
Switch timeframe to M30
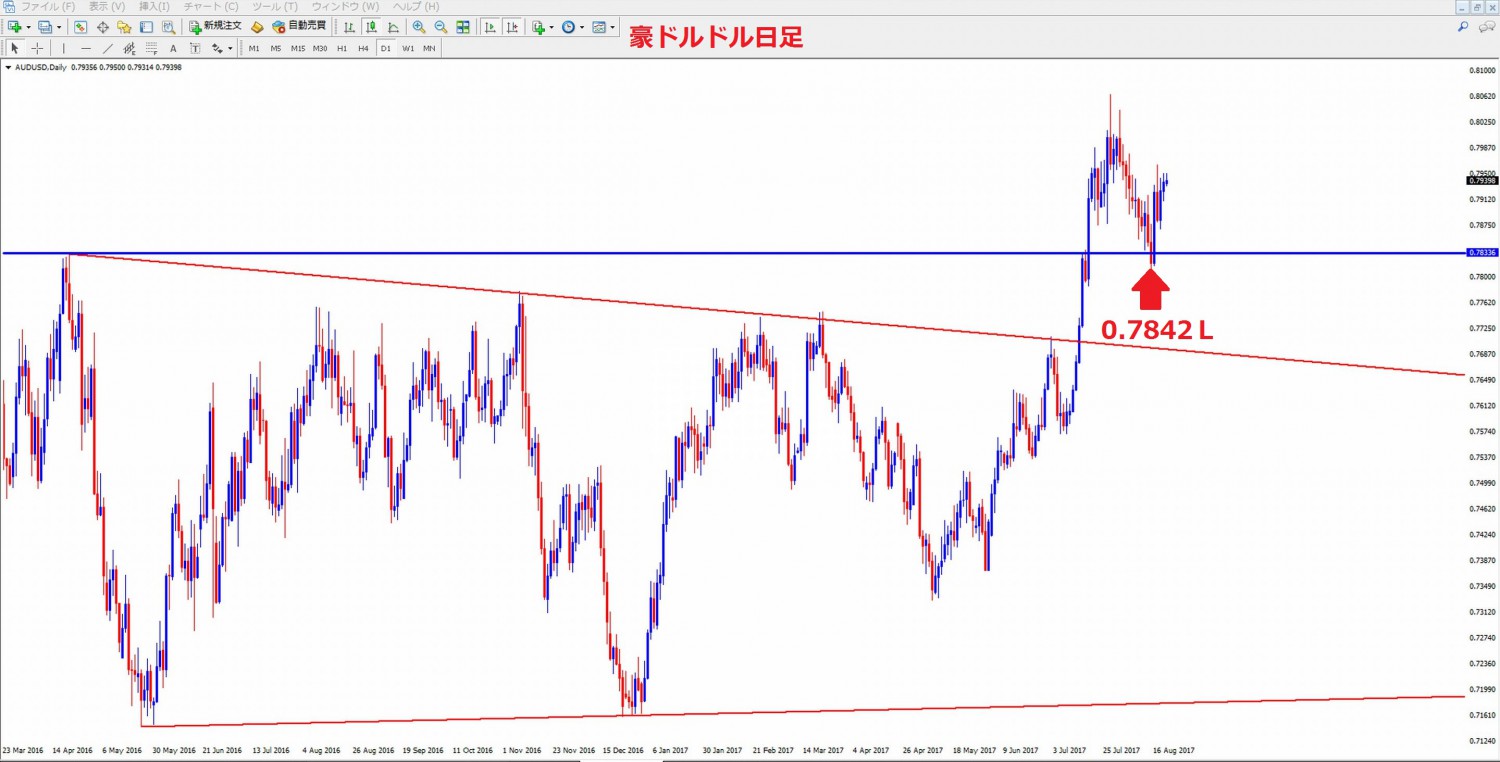[x=320, y=48]
